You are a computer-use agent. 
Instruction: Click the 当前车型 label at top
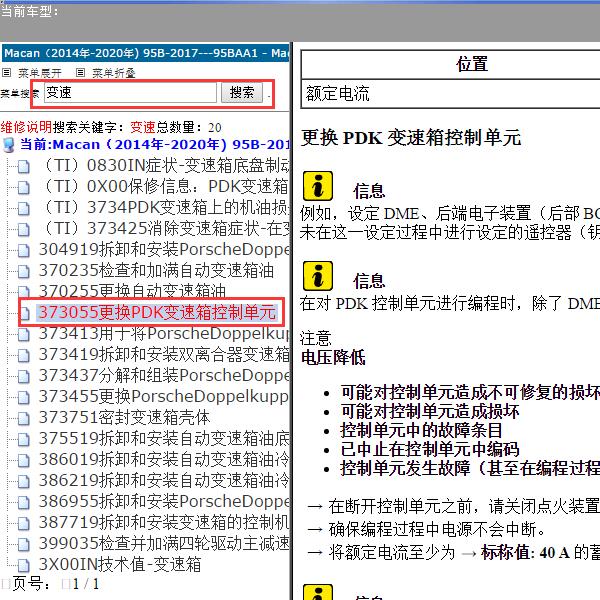point(29,11)
